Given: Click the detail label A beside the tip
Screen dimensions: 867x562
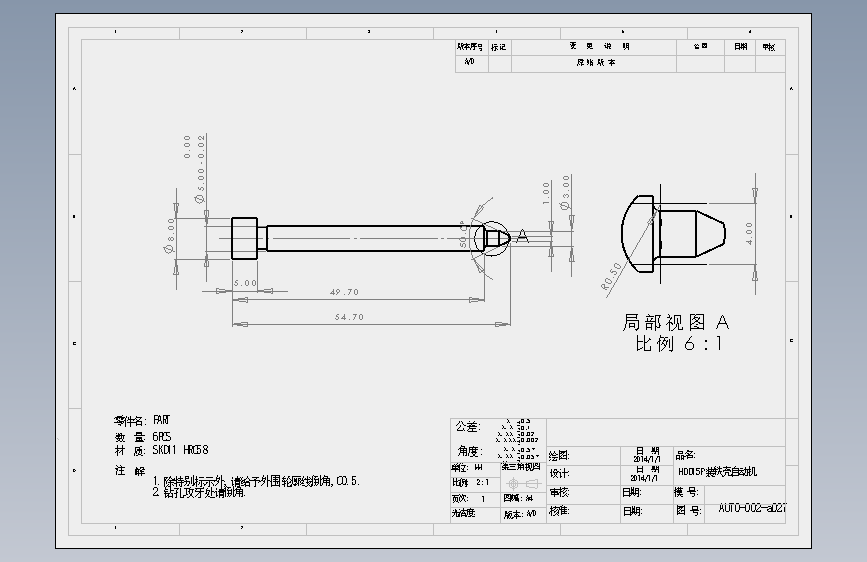Looking at the screenshot, I should pos(522,237).
